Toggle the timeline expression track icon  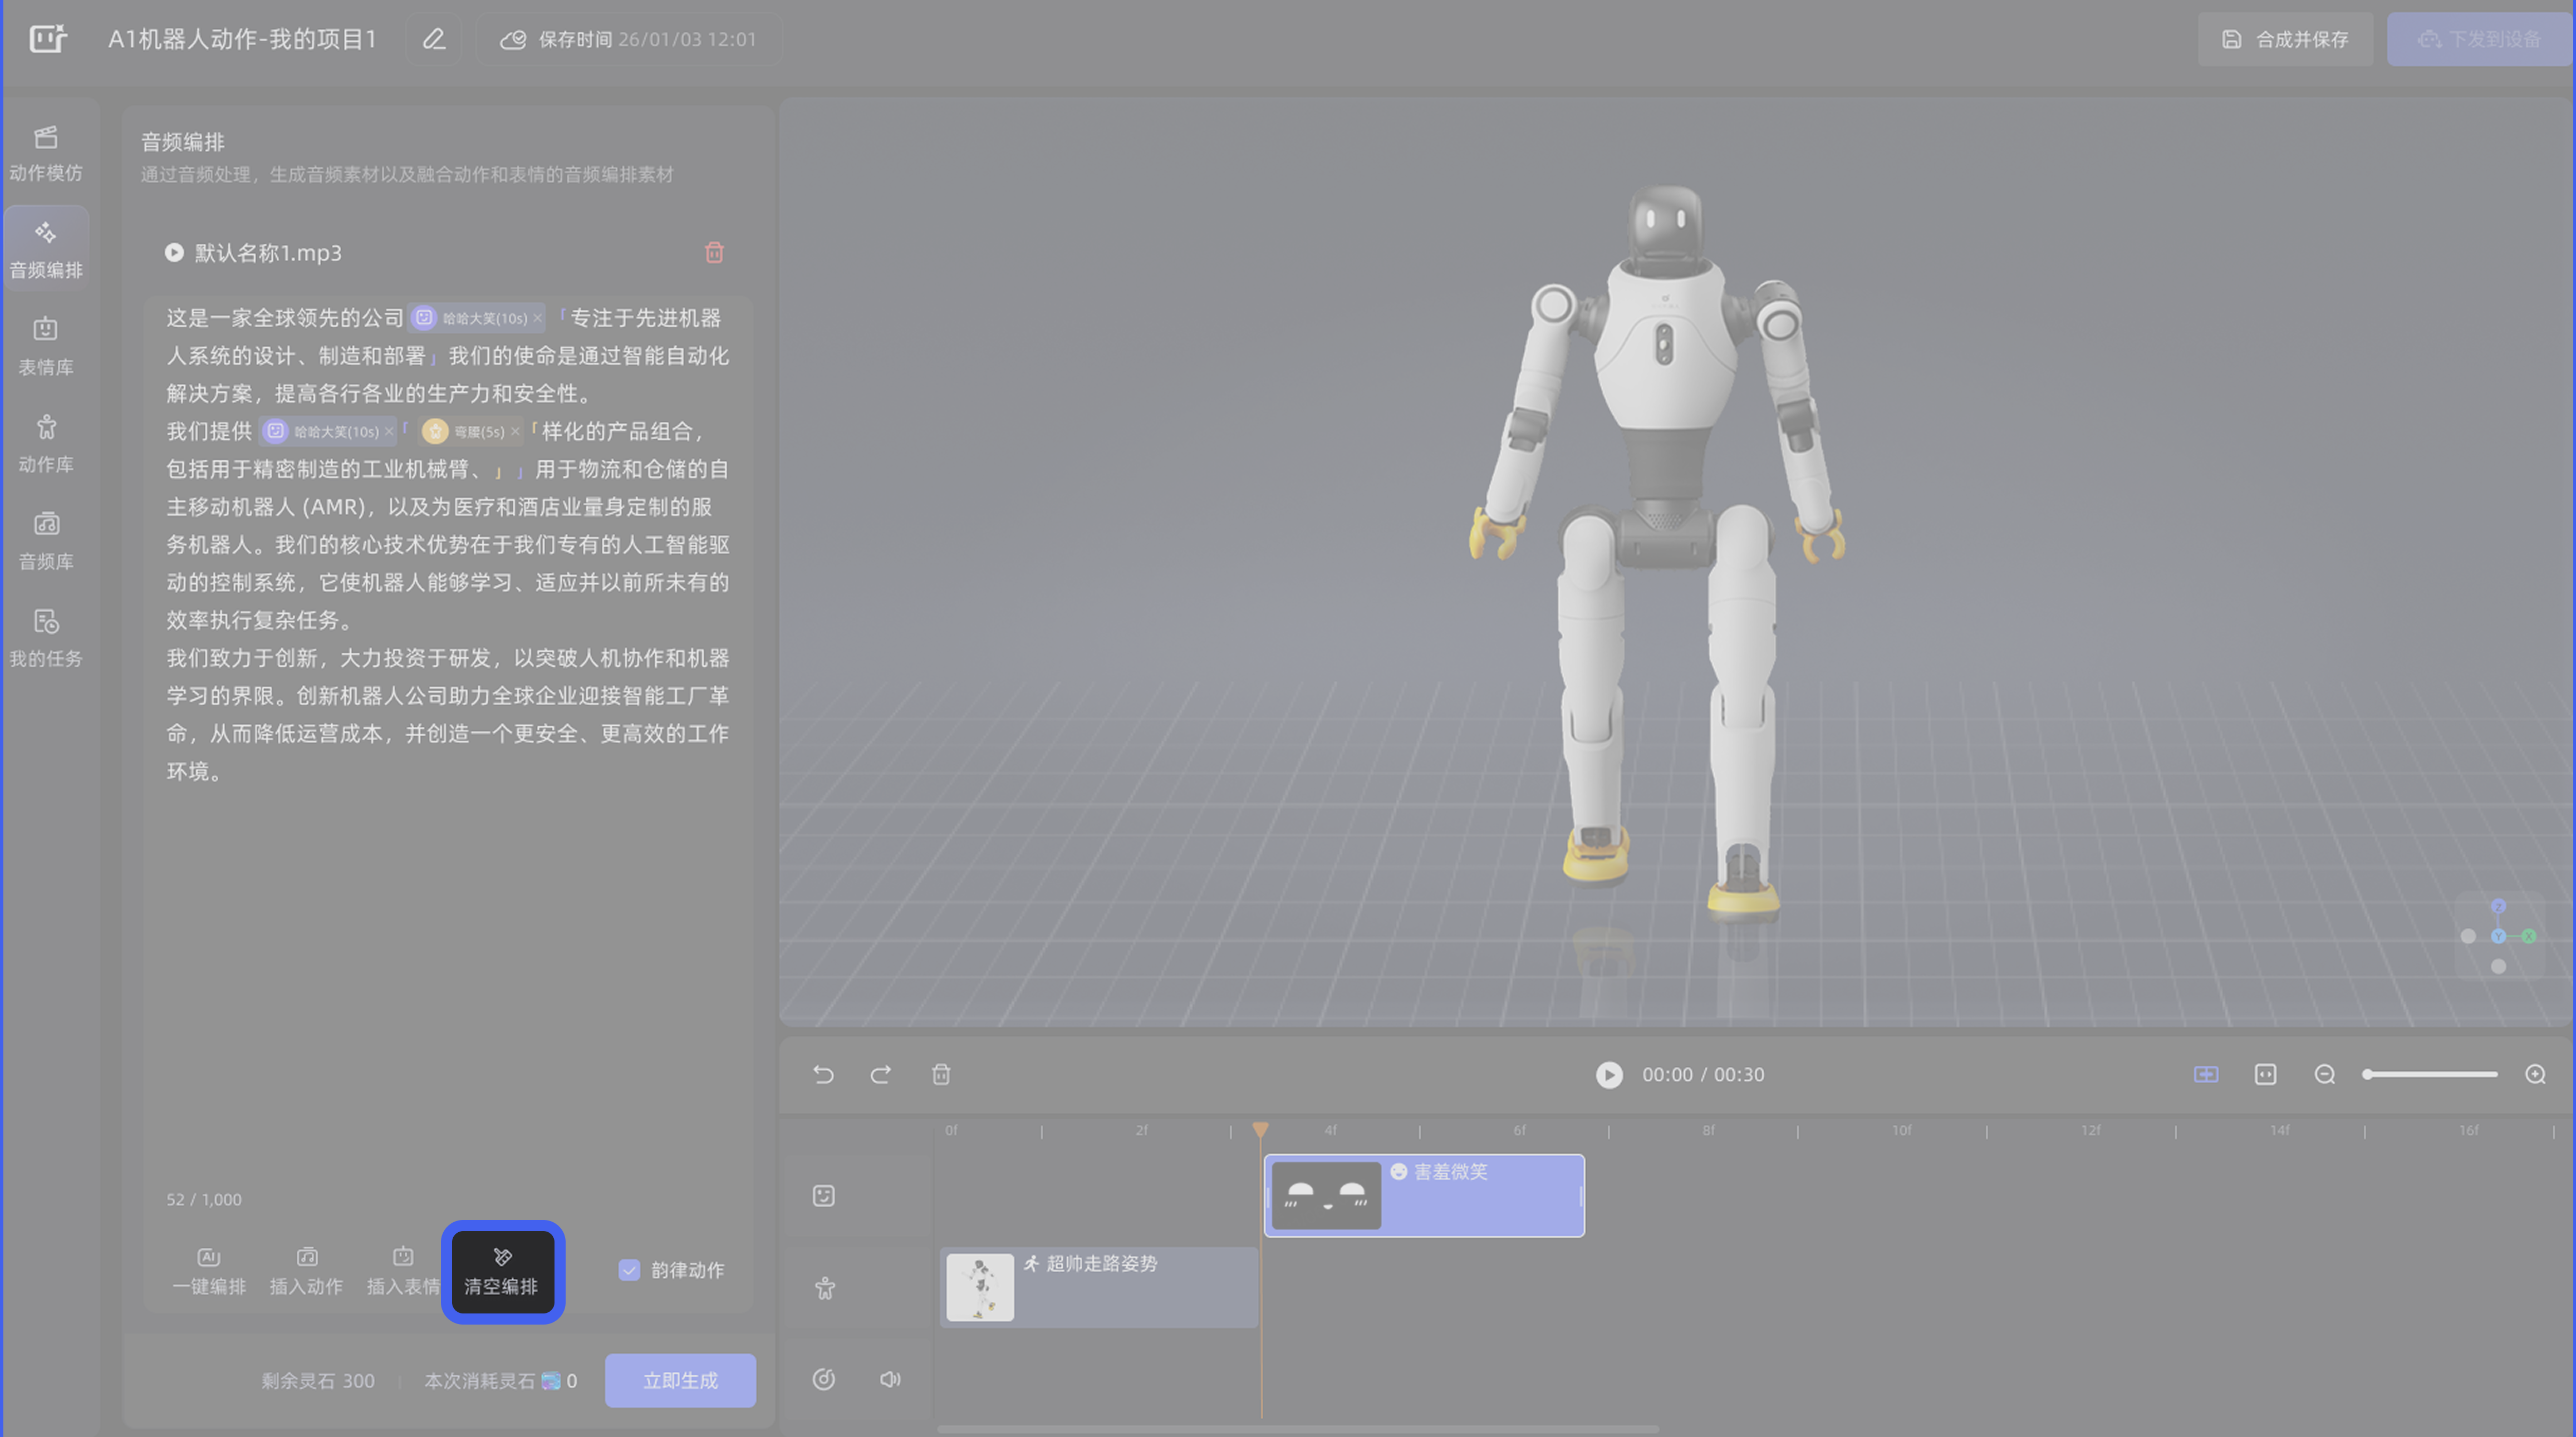[x=823, y=1195]
